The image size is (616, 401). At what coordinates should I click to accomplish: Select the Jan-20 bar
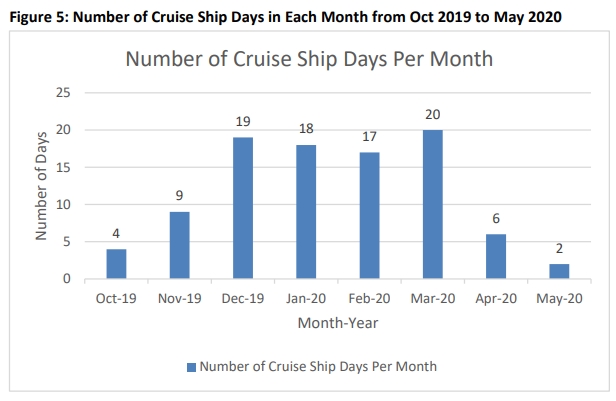[306, 212]
